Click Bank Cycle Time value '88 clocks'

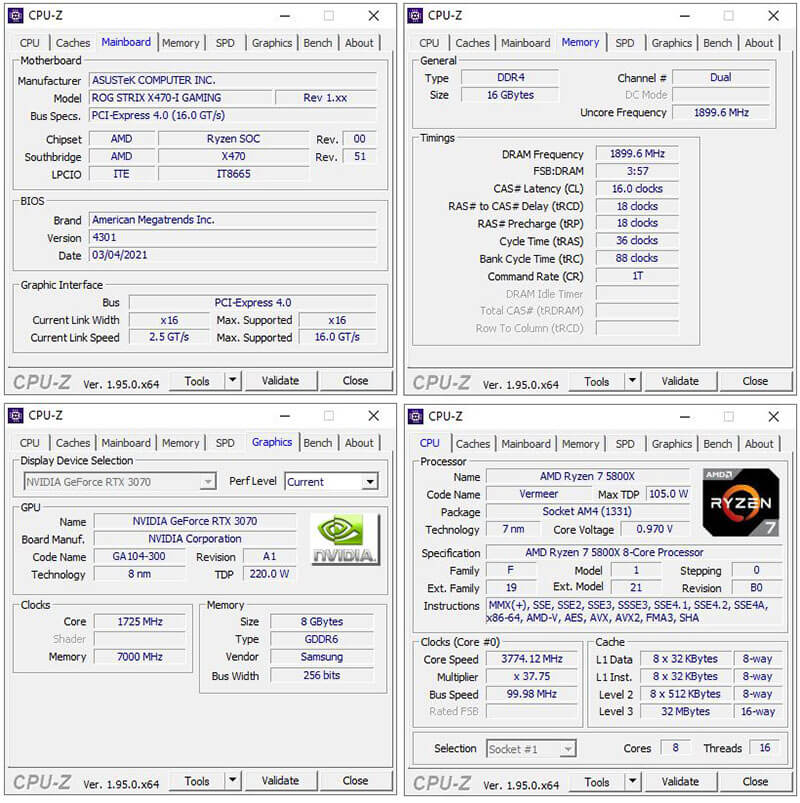tap(637, 258)
